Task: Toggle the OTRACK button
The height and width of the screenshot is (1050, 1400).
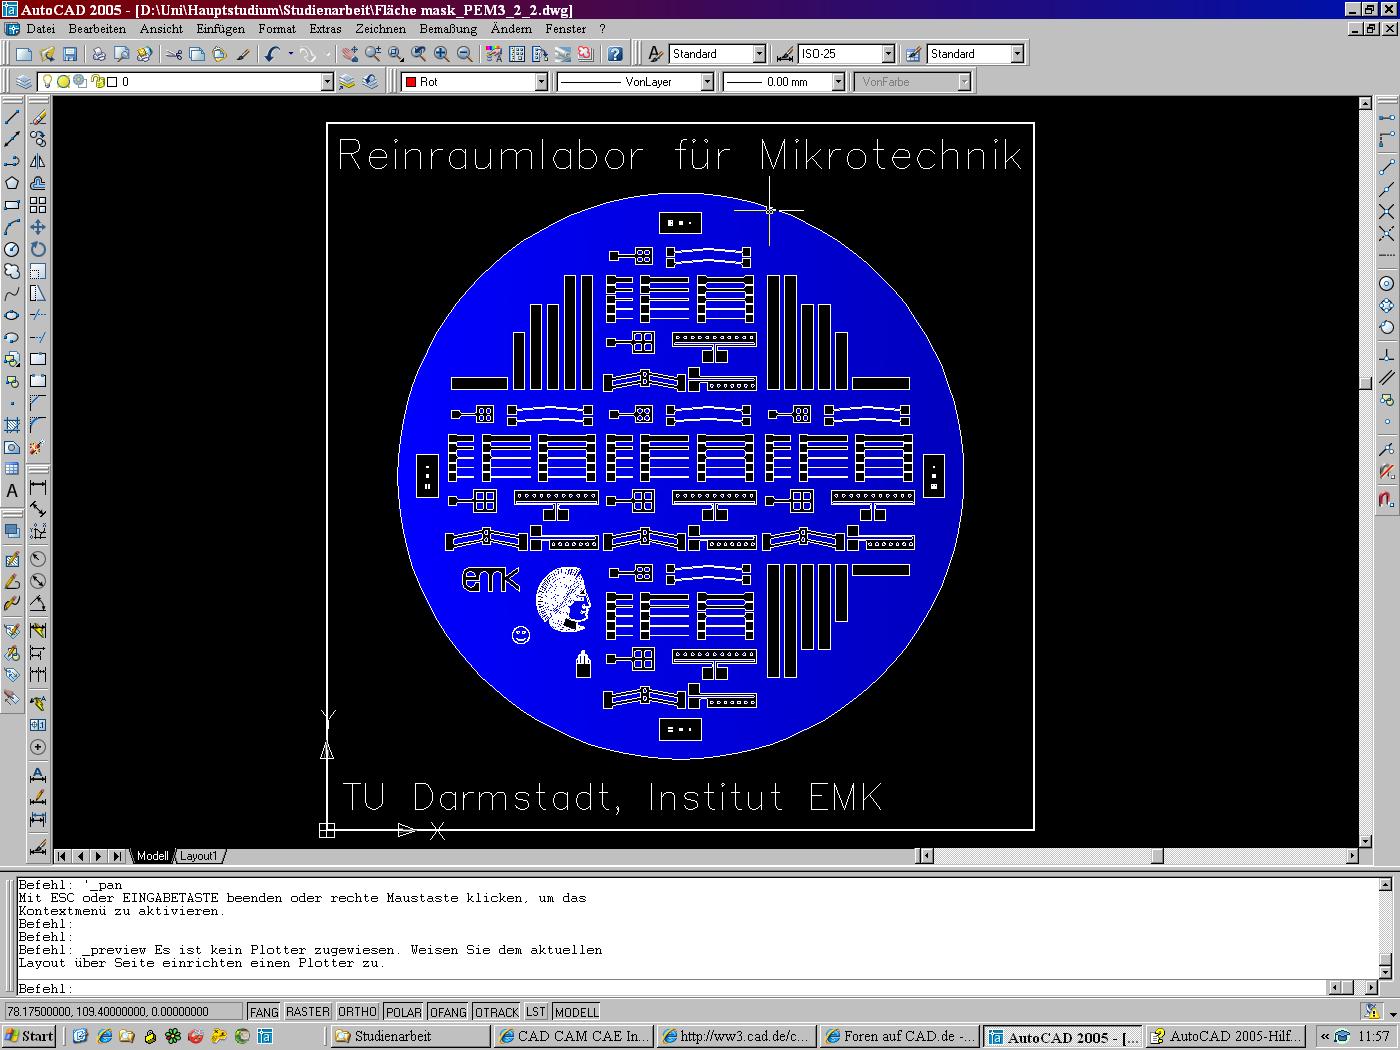Action: coord(496,1012)
